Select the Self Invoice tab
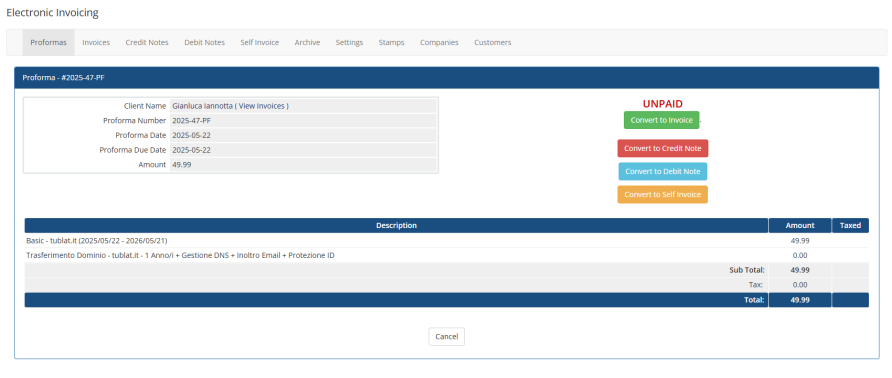Viewport: 892px width, 378px height. [259, 43]
